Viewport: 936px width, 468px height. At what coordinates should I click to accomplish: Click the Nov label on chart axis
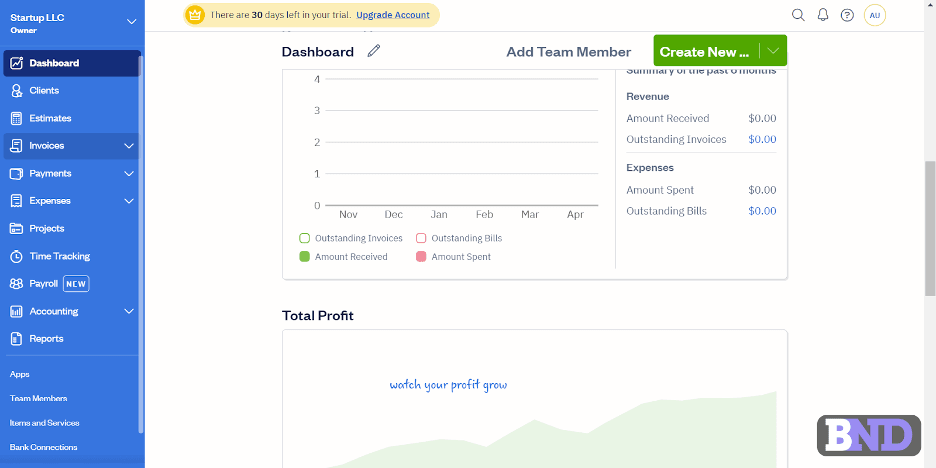coord(348,215)
